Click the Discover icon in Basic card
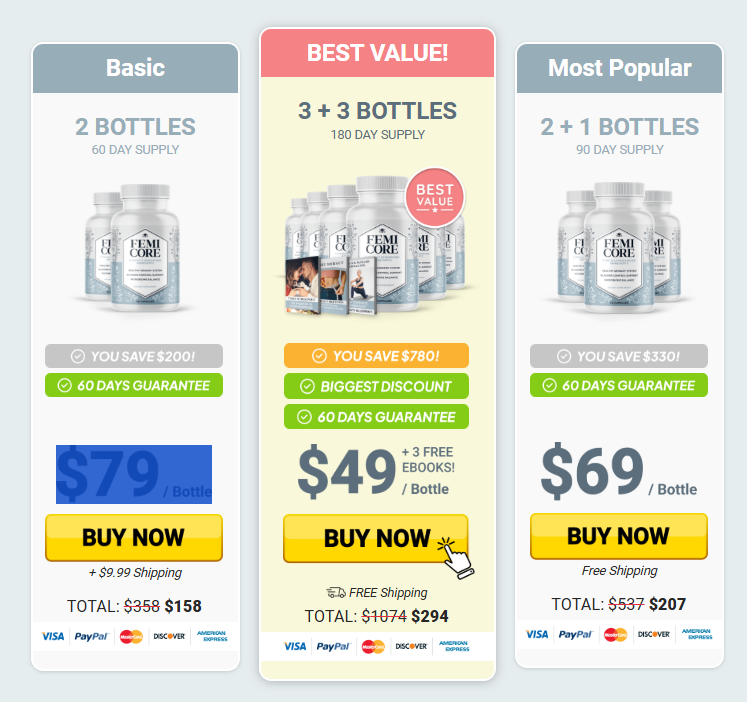 [169, 636]
